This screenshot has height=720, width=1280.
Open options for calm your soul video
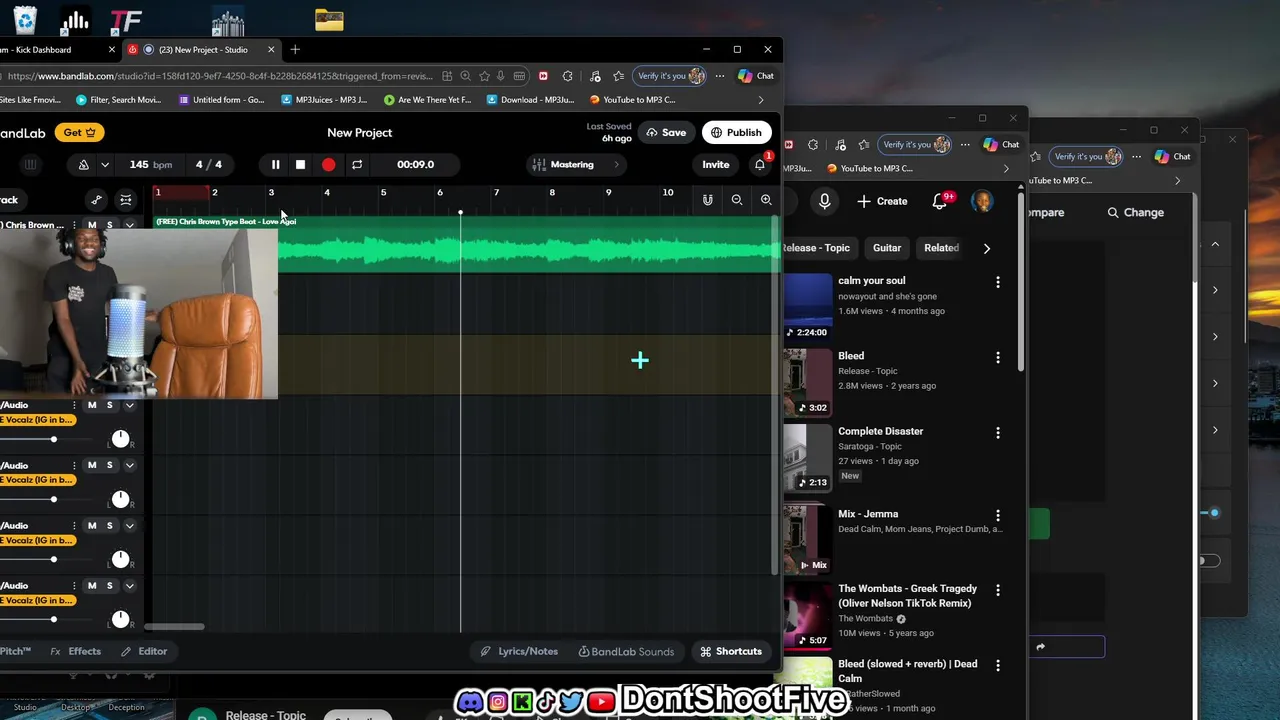tap(997, 282)
